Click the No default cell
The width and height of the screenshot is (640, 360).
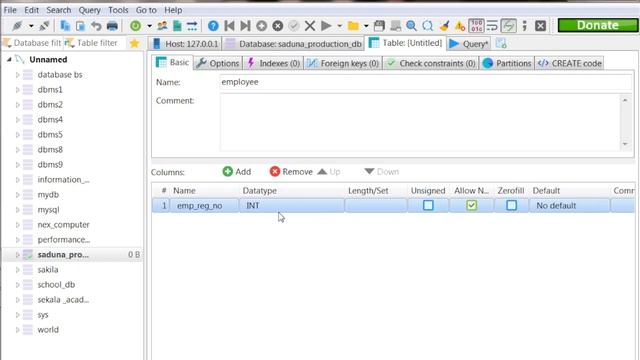tap(569, 206)
